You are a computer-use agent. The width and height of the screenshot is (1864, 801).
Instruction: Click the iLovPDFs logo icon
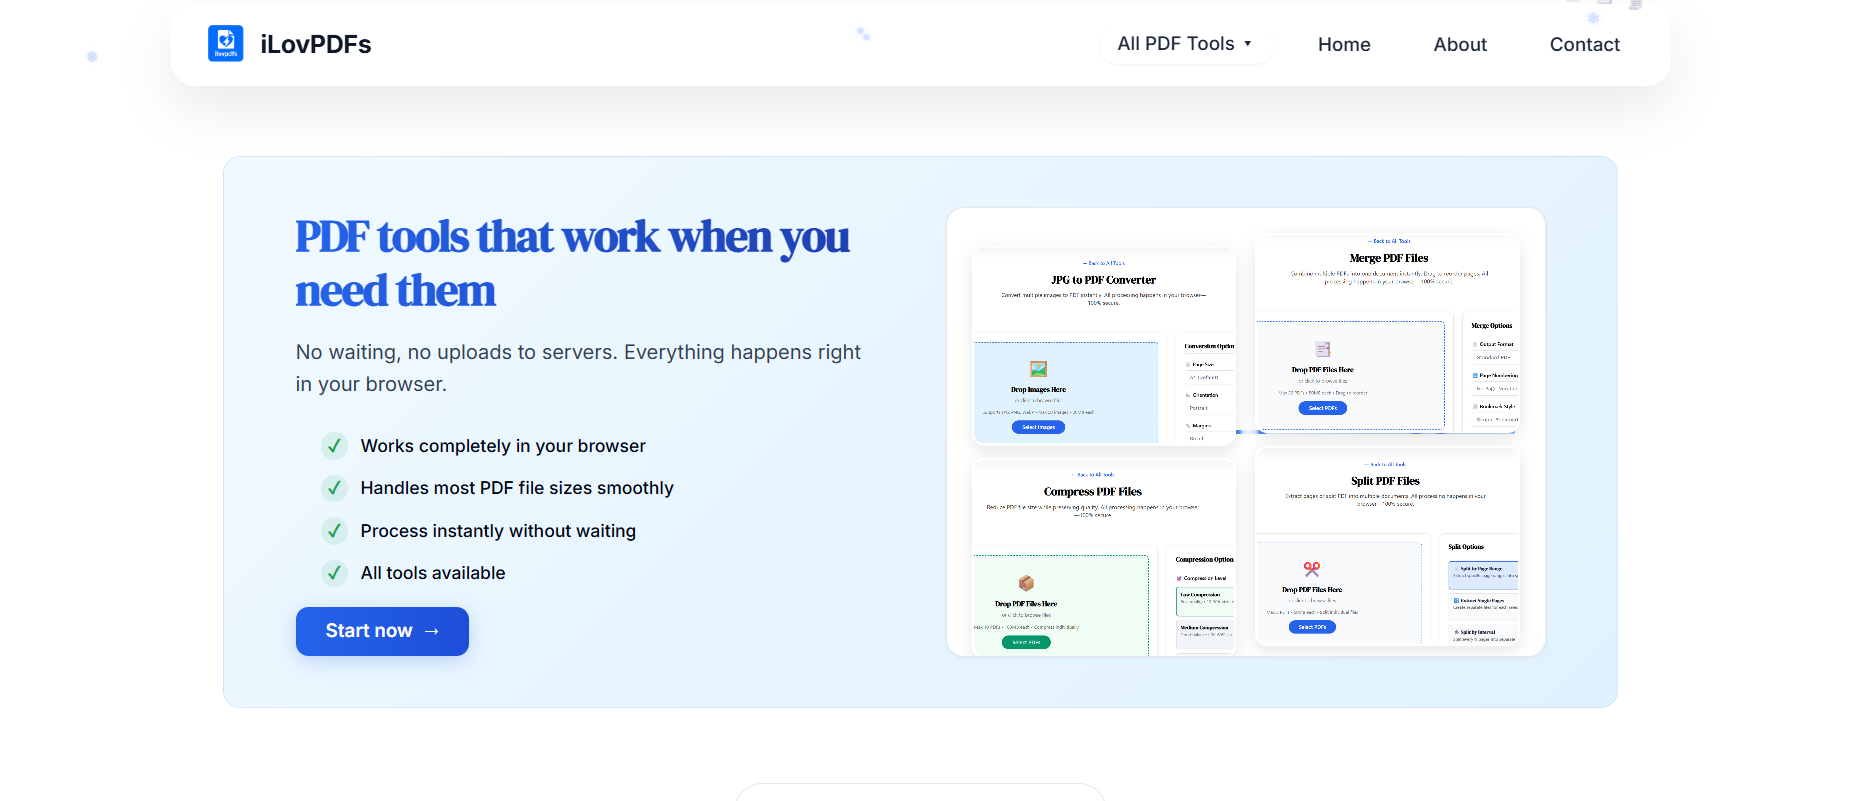tap(225, 43)
